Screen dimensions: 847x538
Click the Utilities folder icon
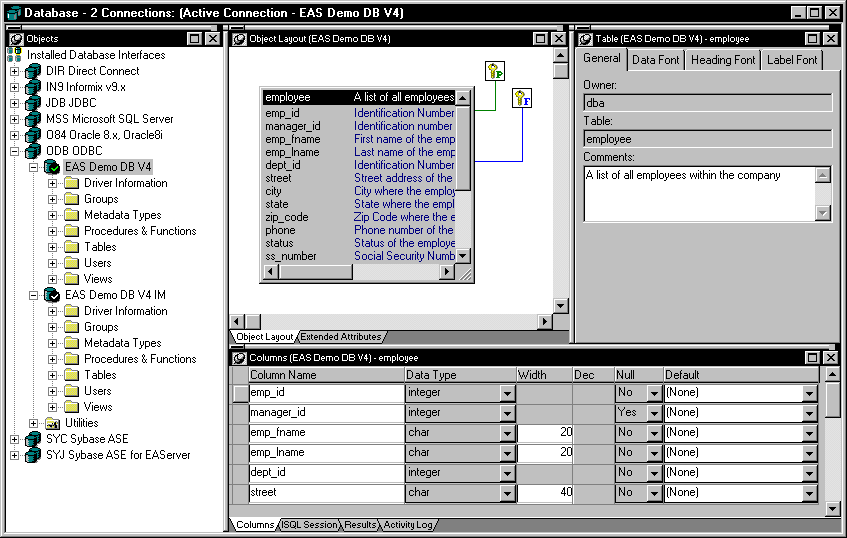click(52, 423)
